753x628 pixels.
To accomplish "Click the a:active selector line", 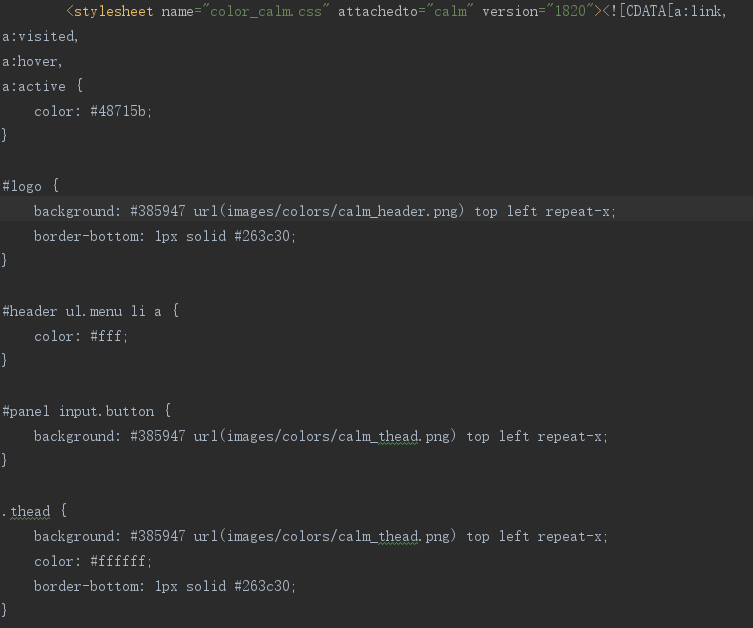I will click(x=42, y=86).
